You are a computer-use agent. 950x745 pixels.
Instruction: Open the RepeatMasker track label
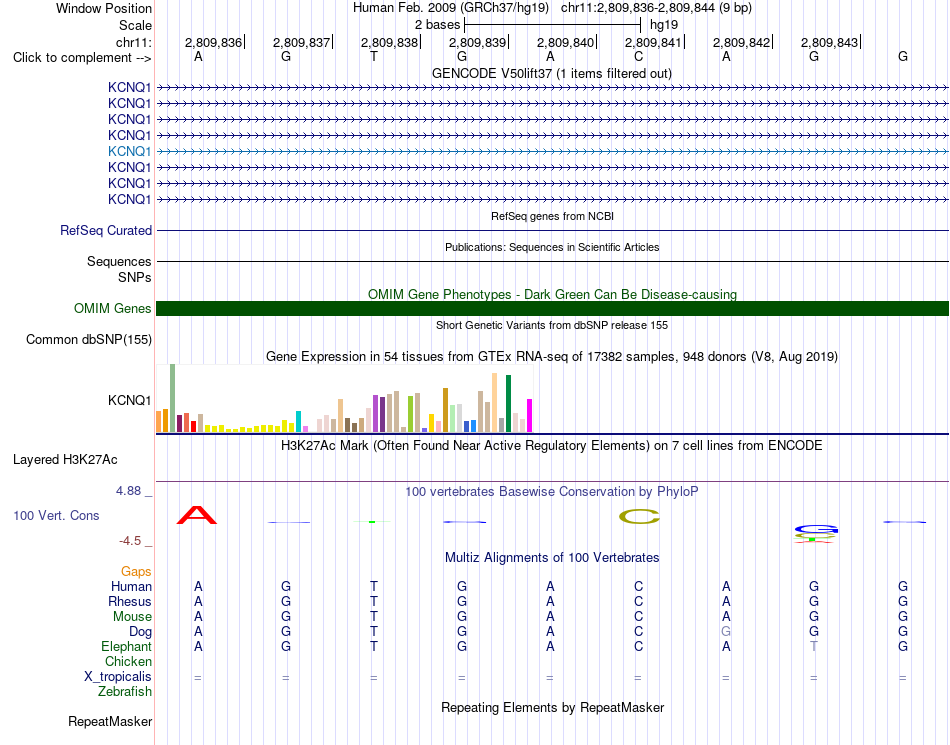pyautogui.click(x=110, y=721)
